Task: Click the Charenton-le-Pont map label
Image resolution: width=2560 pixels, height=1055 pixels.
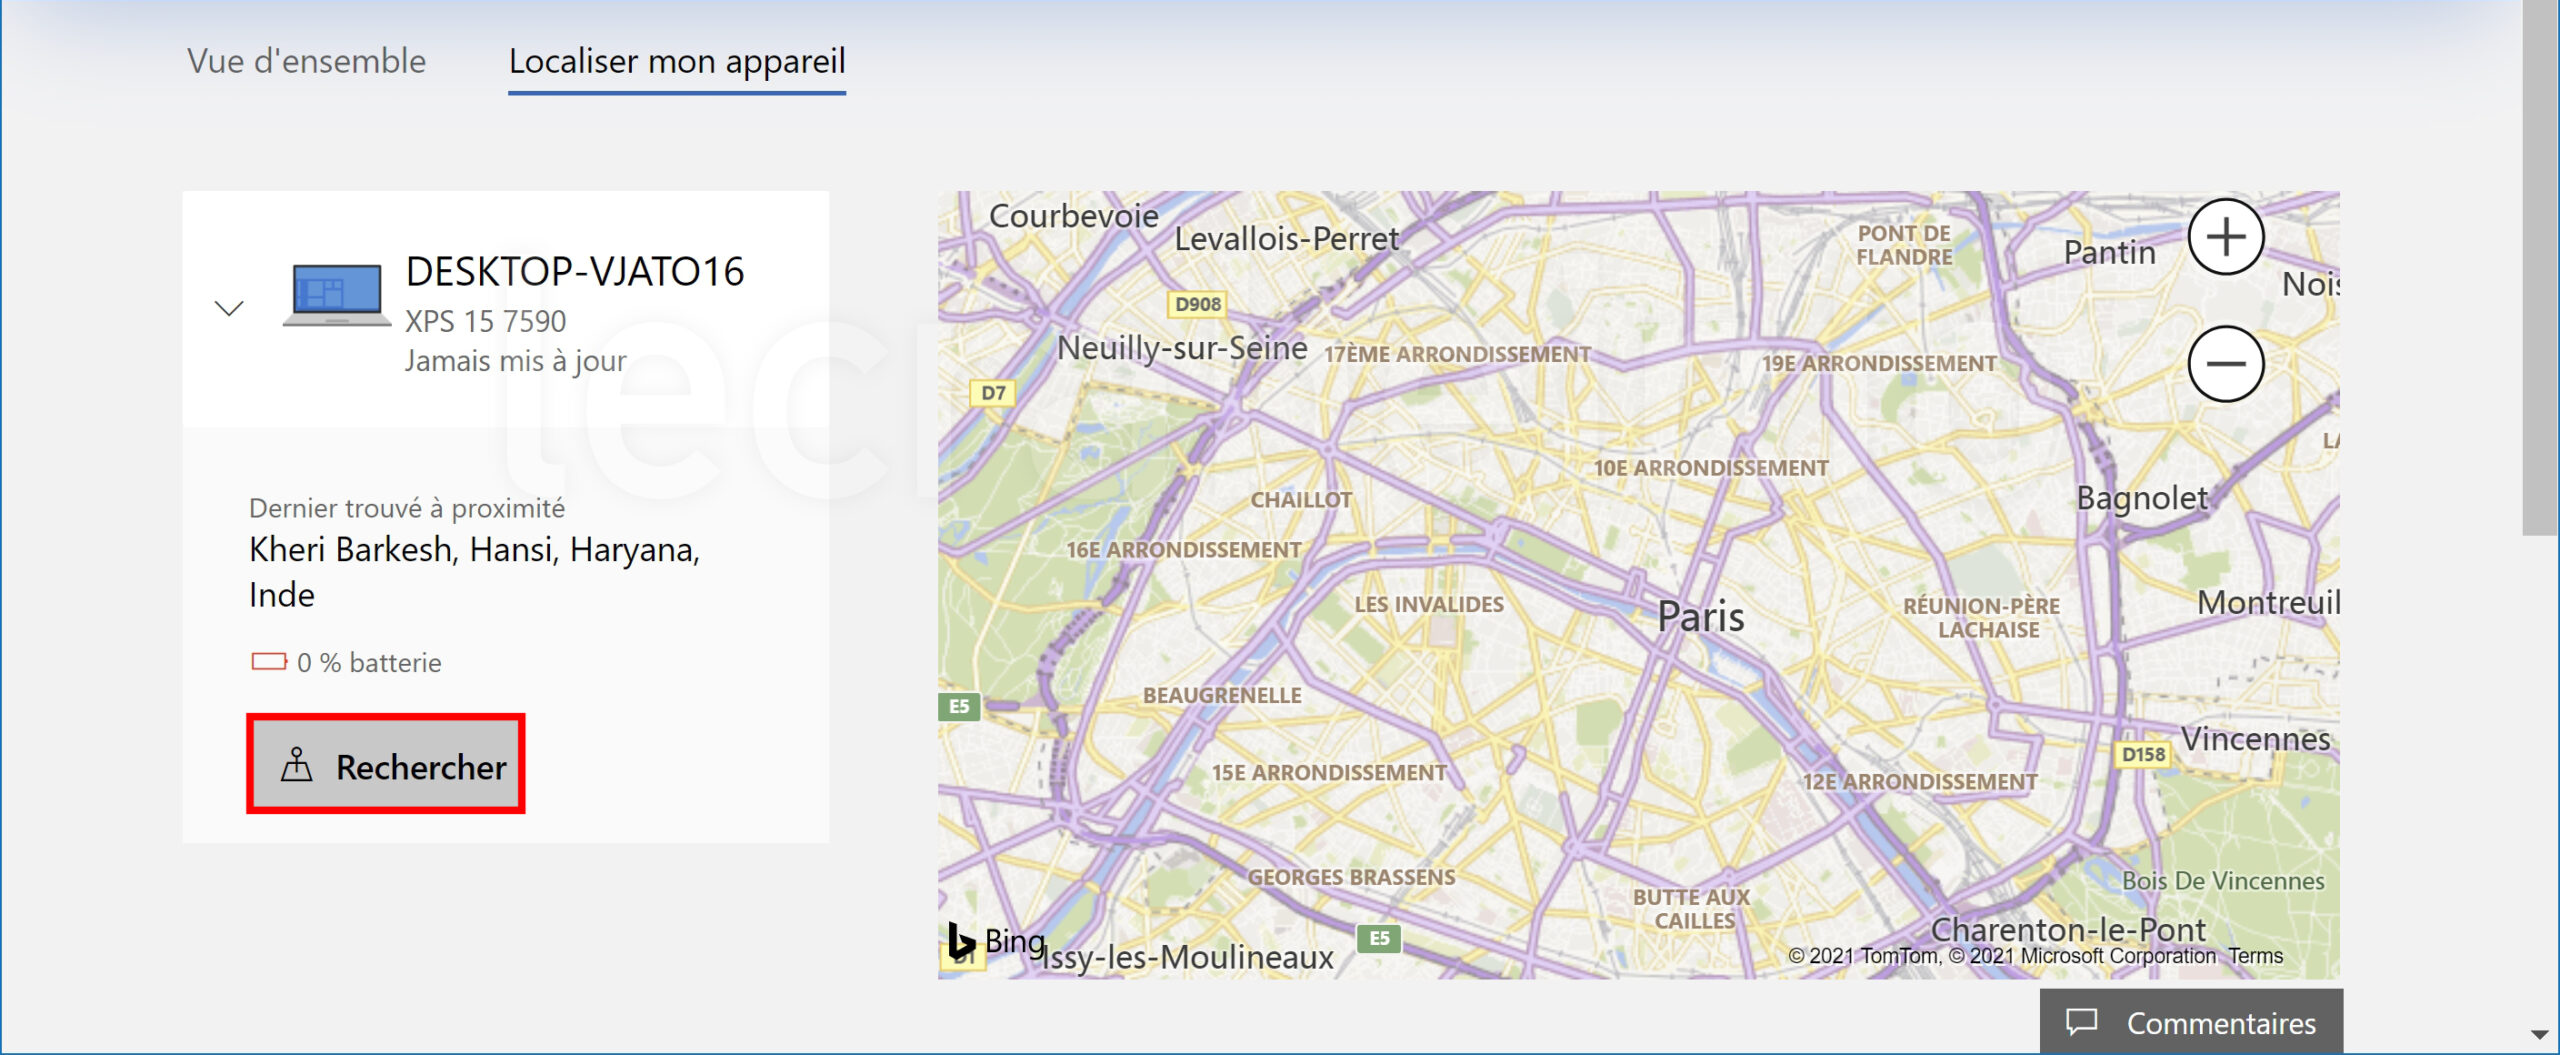Action: [2068, 928]
